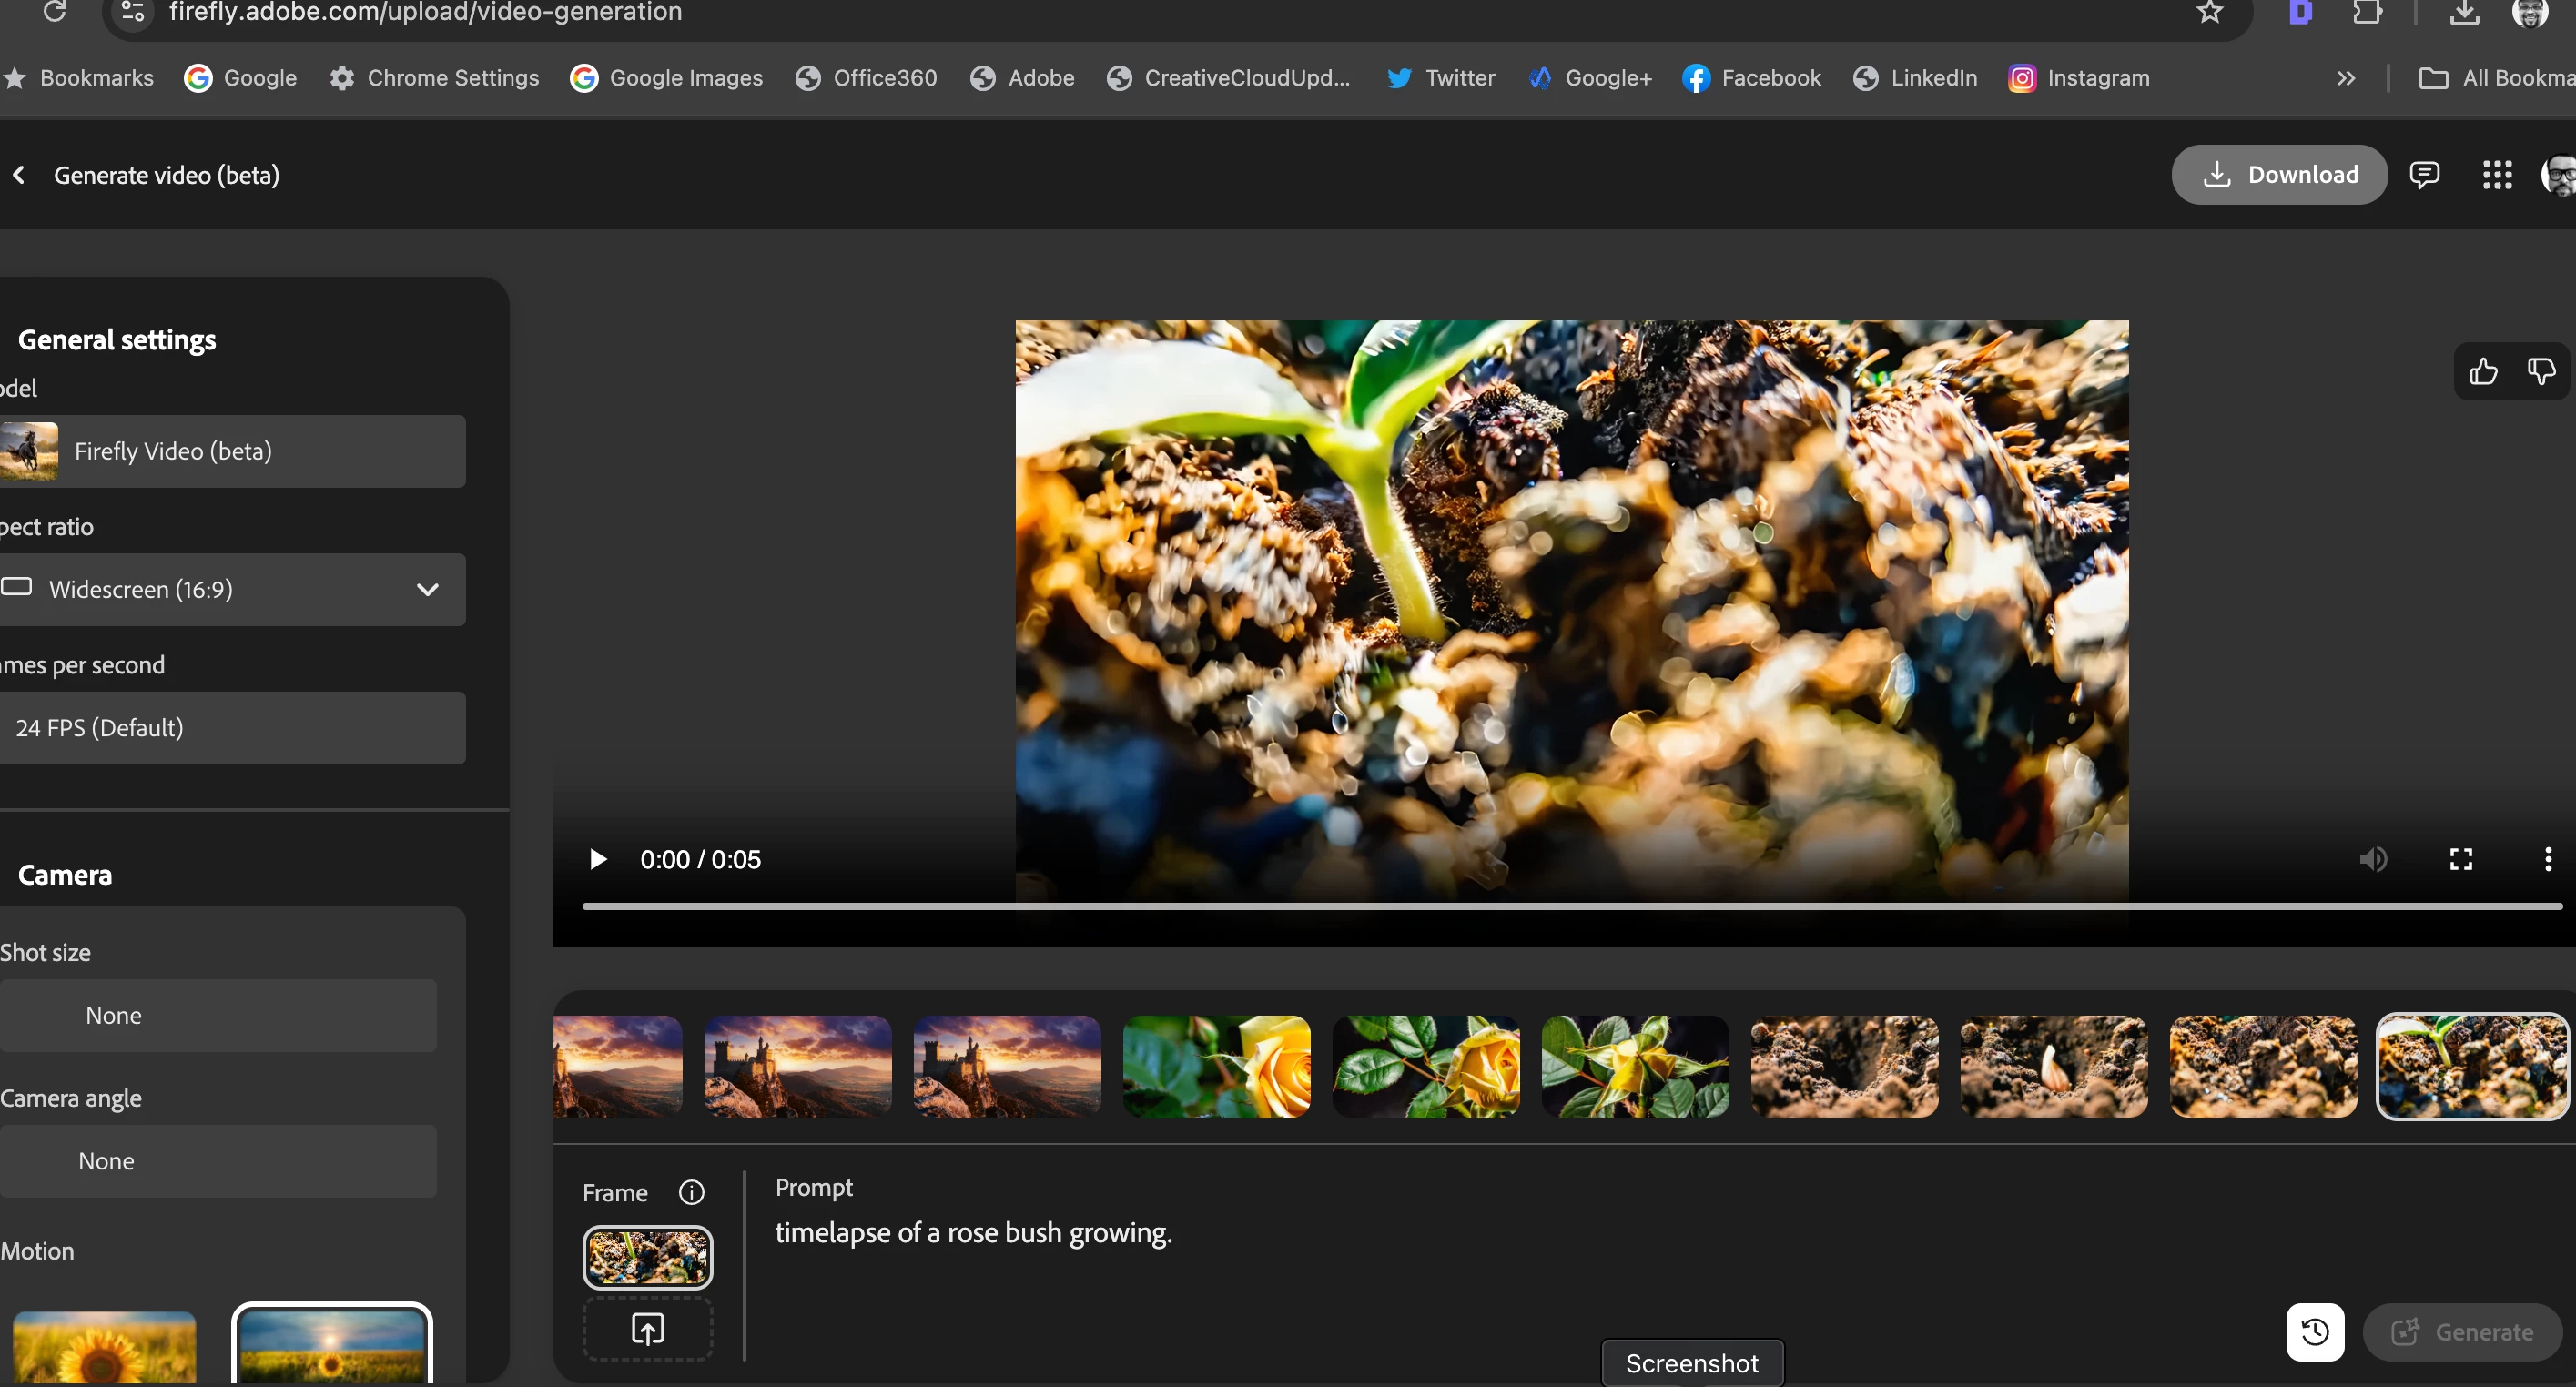Click the thumbs down dislike icon
Viewport: 2576px width, 1387px height.
[2541, 372]
